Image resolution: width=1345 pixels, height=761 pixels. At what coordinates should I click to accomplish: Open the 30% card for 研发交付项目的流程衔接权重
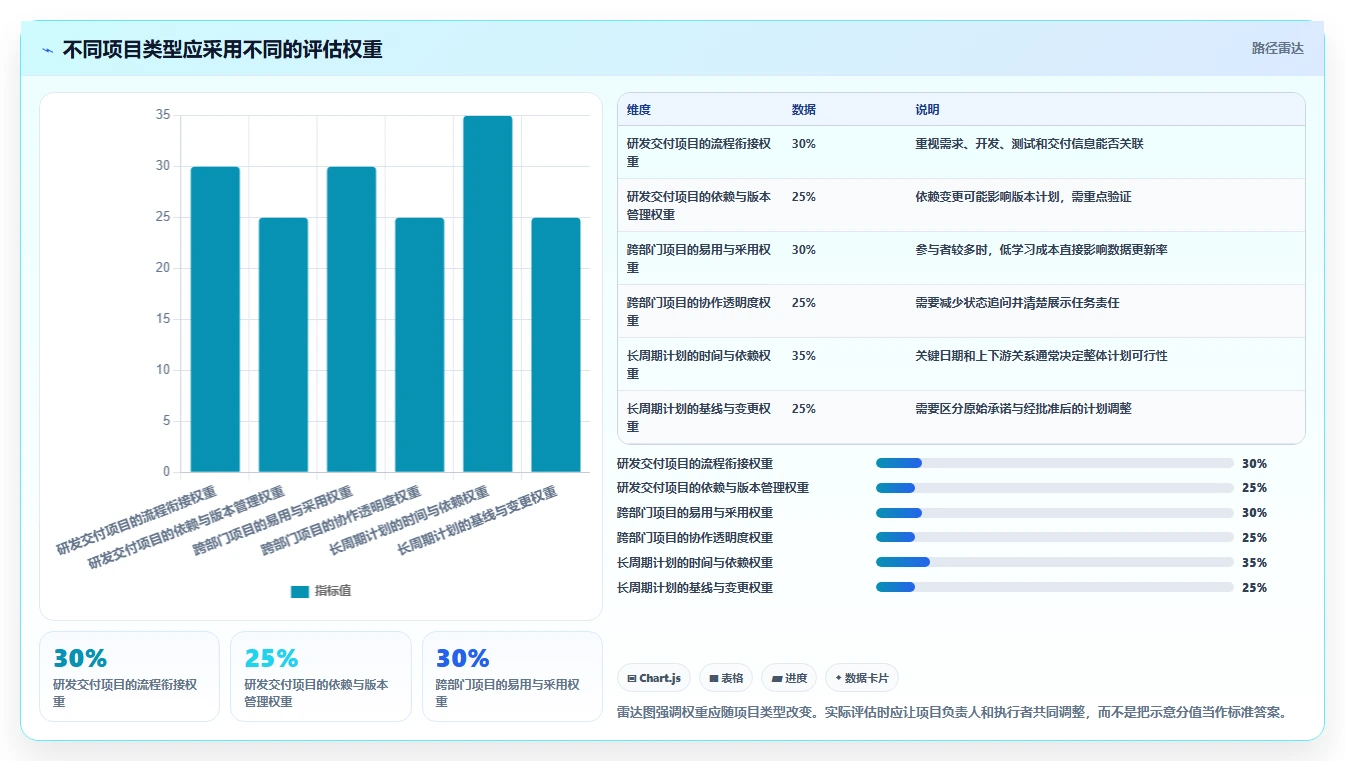coord(129,676)
